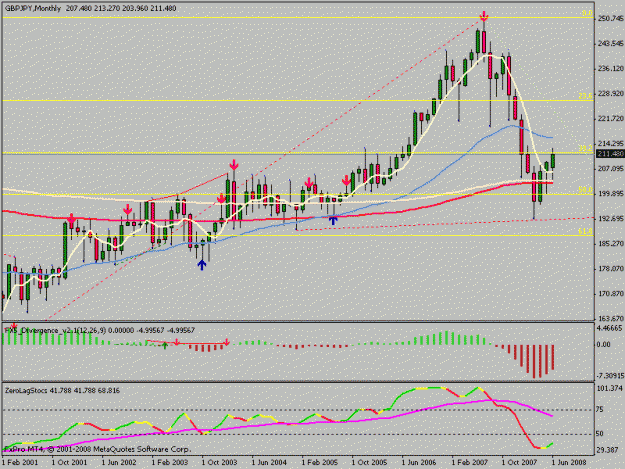The height and width of the screenshot is (469, 625).
Task: Click the 207.095 price axis label
Action: click(x=611, y=169)
